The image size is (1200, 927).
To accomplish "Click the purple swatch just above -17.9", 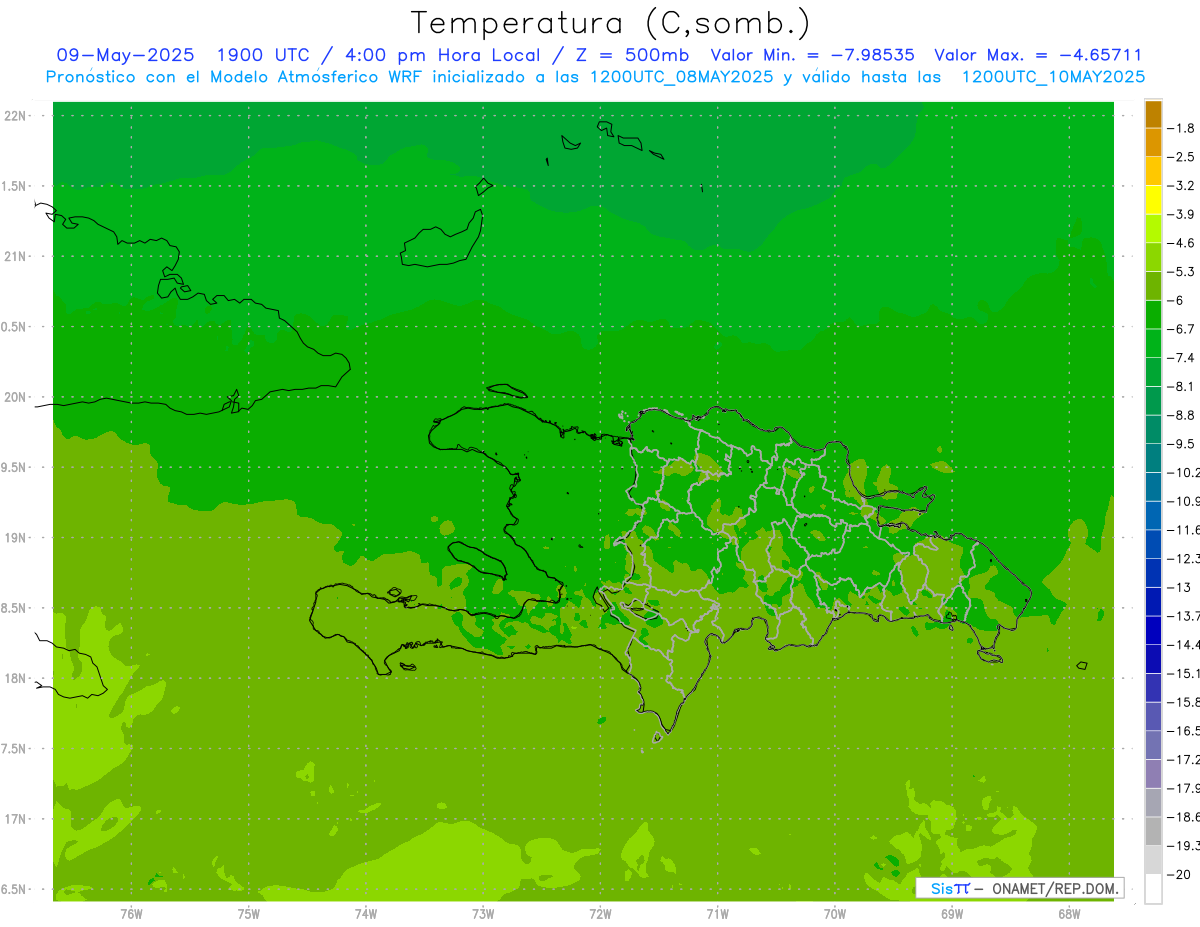I will point(1153,774).
